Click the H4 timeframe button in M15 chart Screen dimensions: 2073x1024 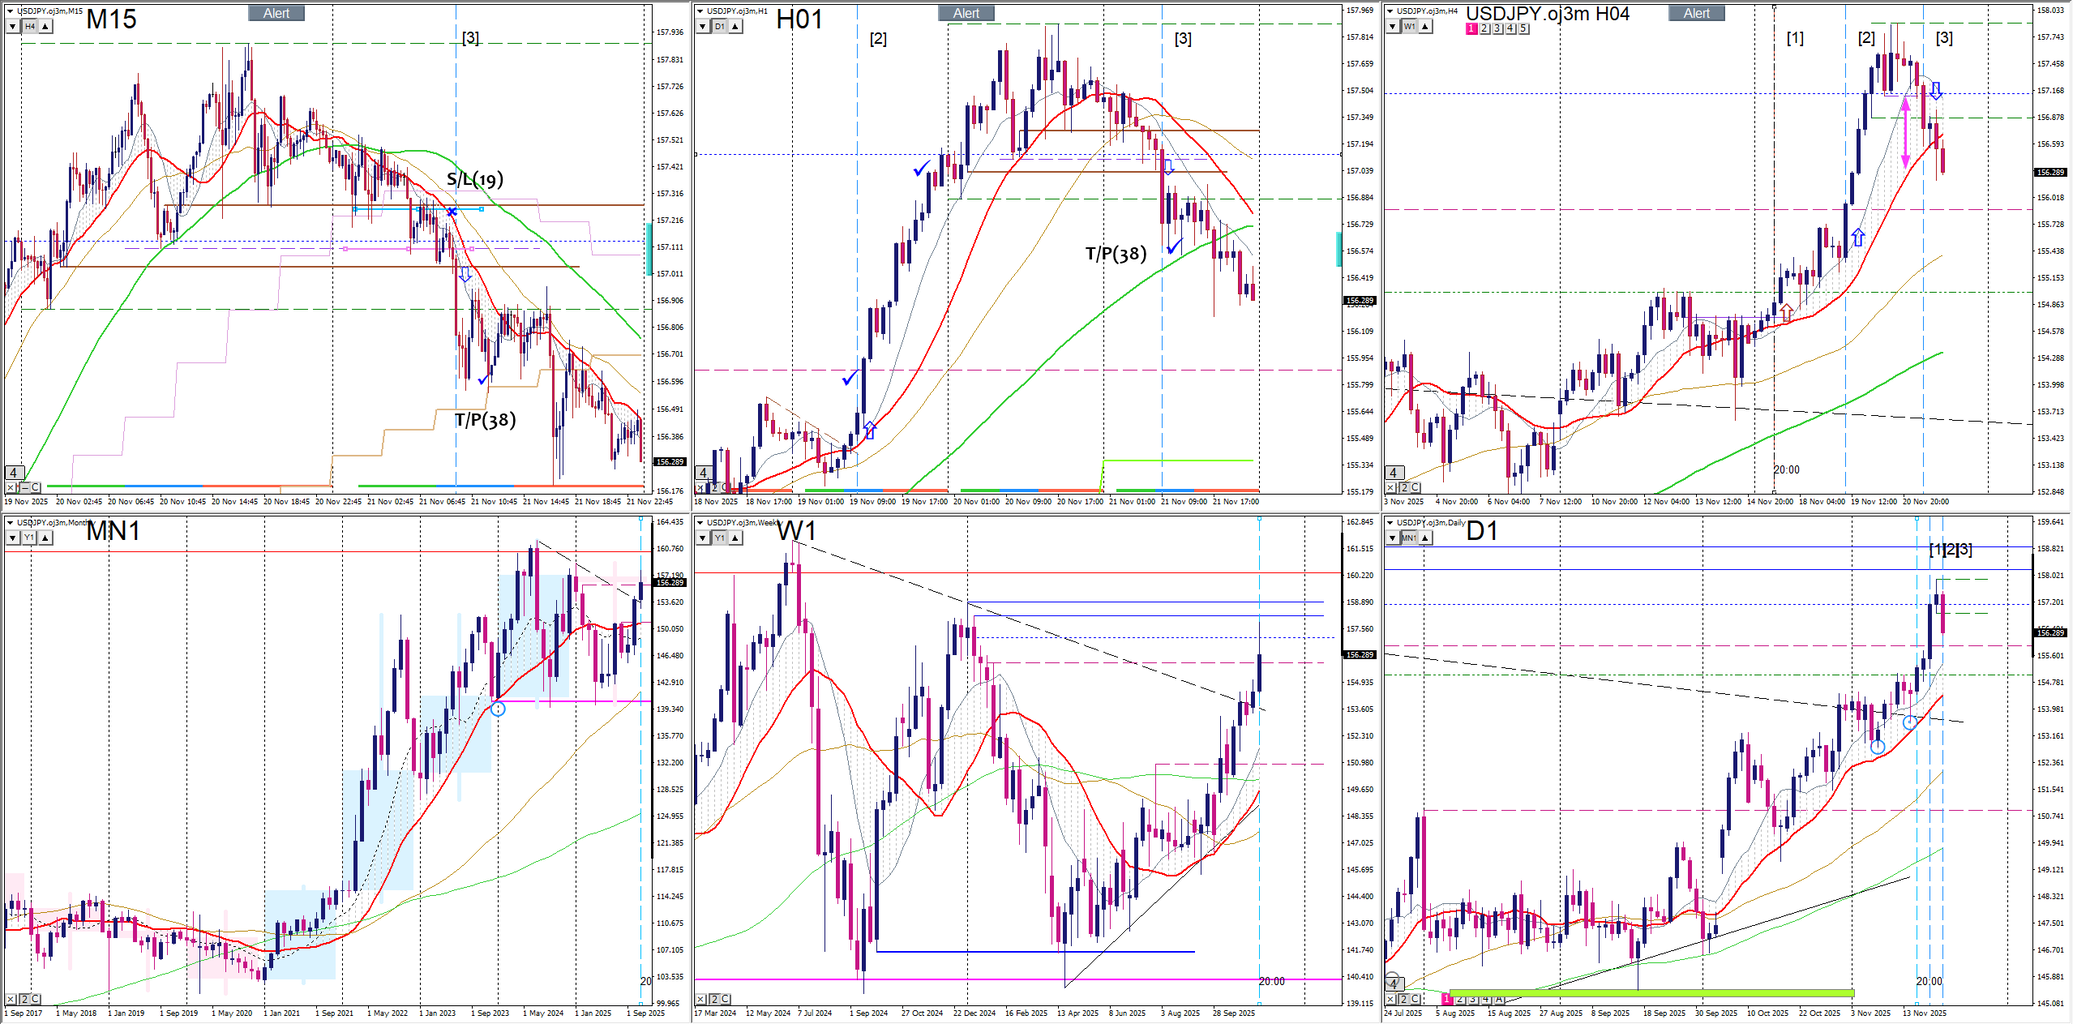[30, 27]
